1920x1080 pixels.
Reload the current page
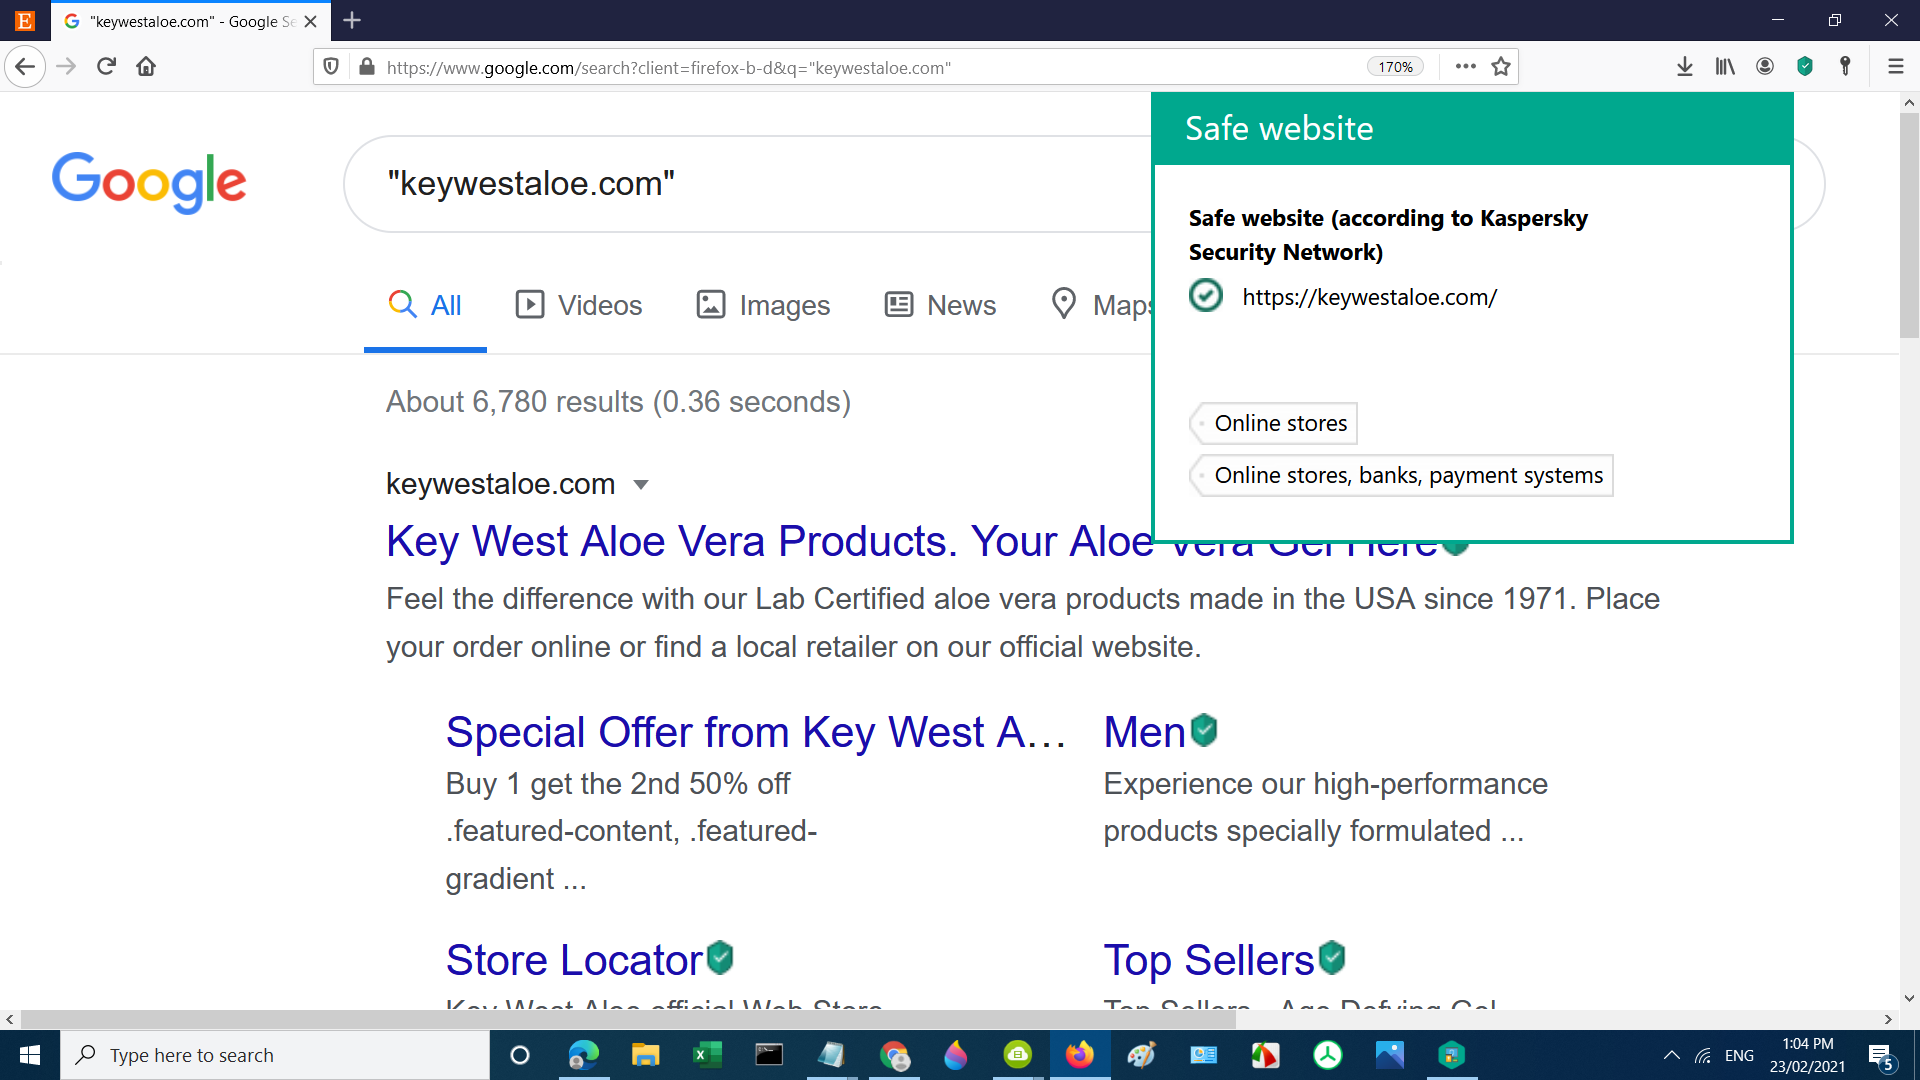pos(106,67)
